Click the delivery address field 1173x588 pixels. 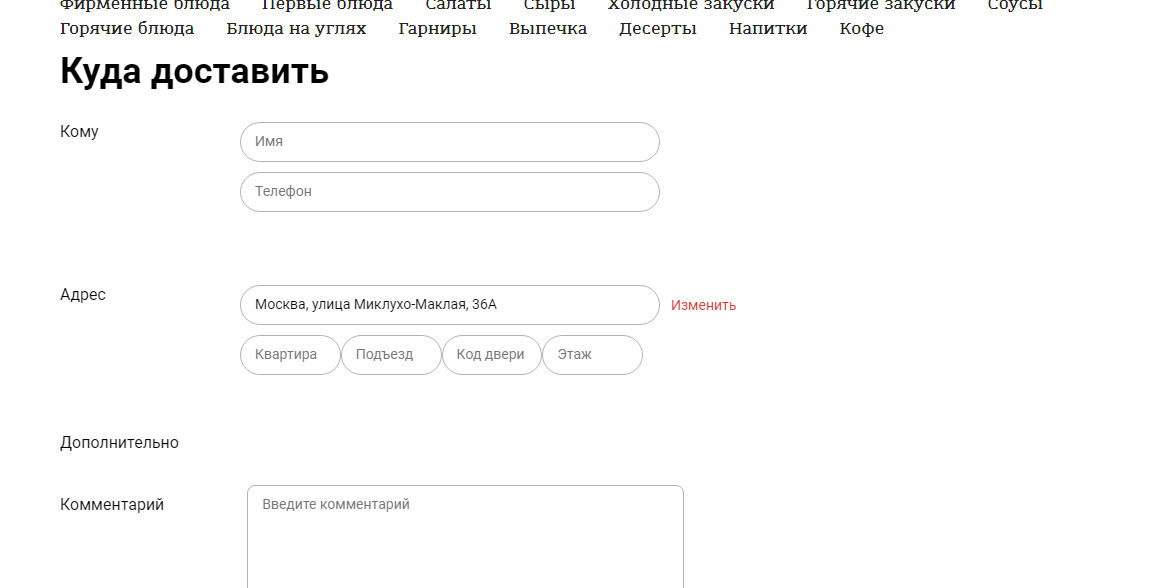(x=449, y=305)
